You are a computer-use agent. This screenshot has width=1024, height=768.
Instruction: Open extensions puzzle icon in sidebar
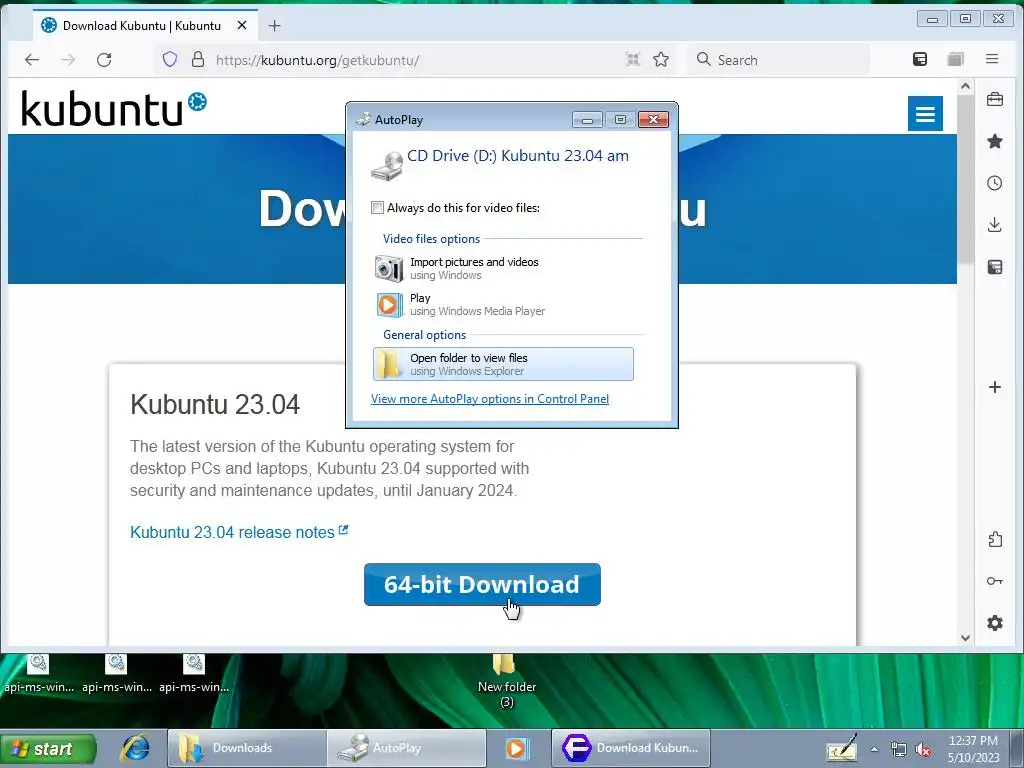[995, 539]
